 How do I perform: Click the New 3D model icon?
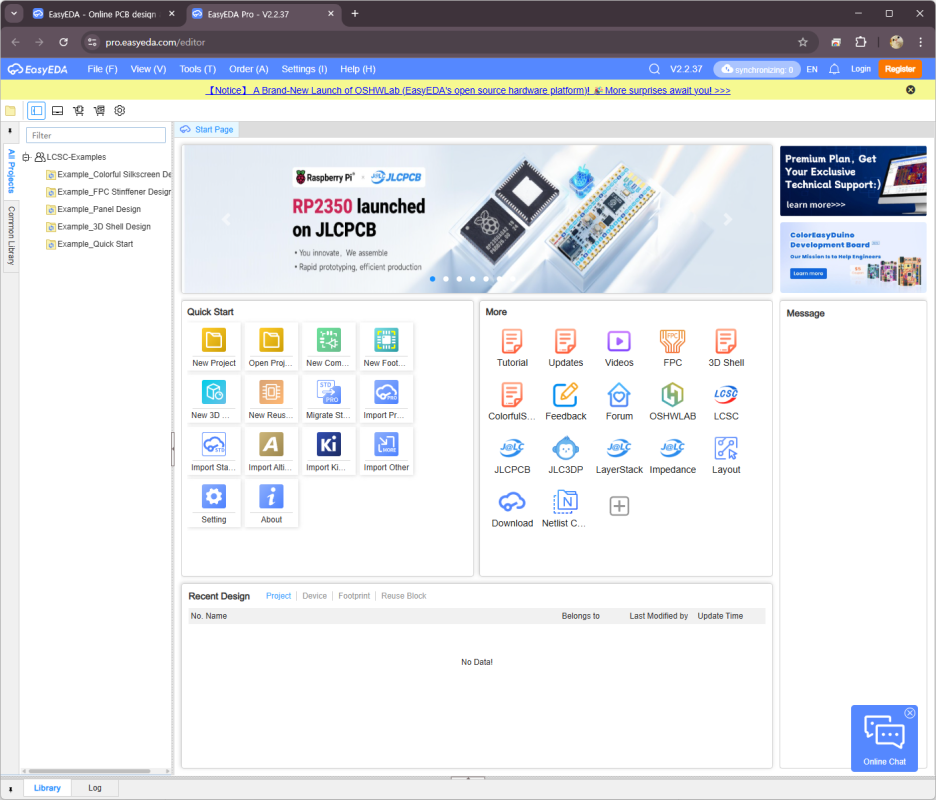point(214,393)
